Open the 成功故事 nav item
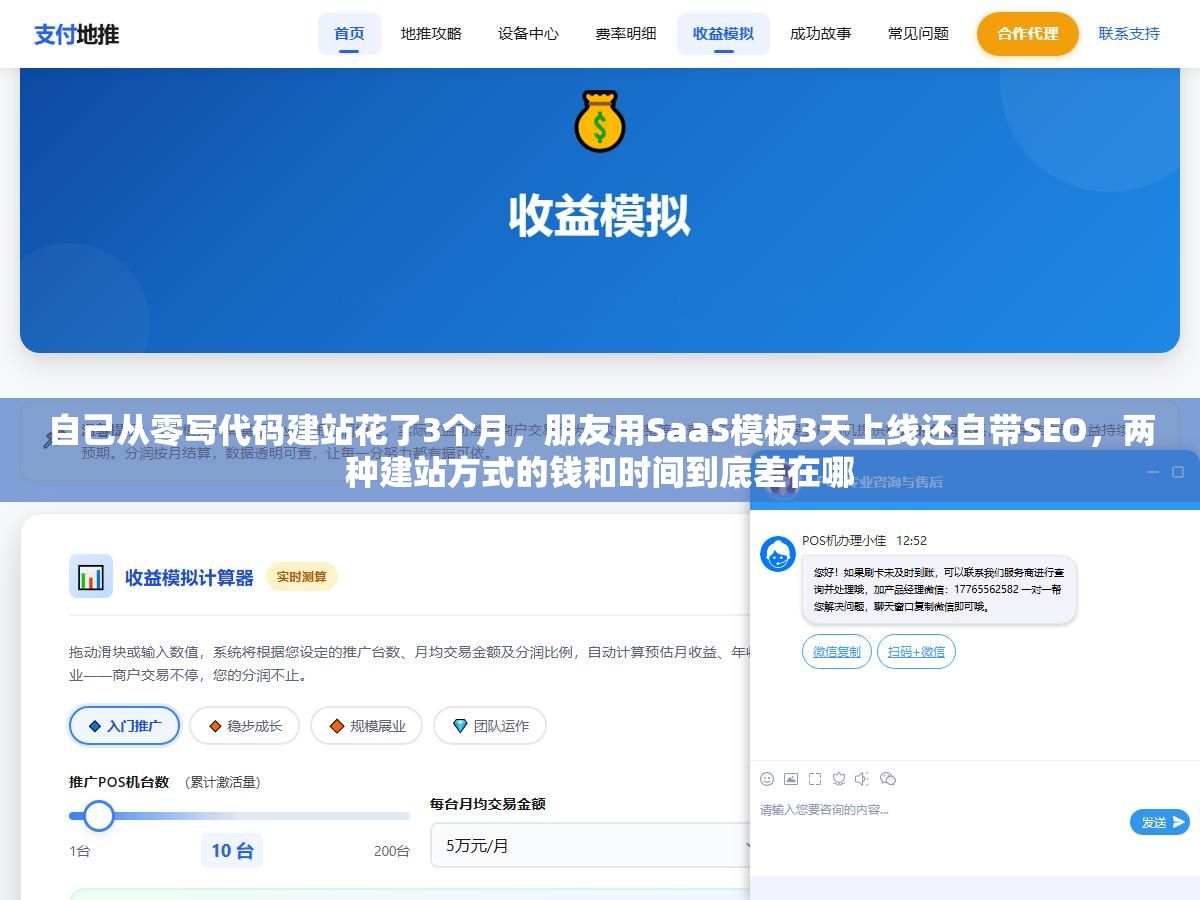Viewport: 1200px width, 900px height. coord(820,34)
